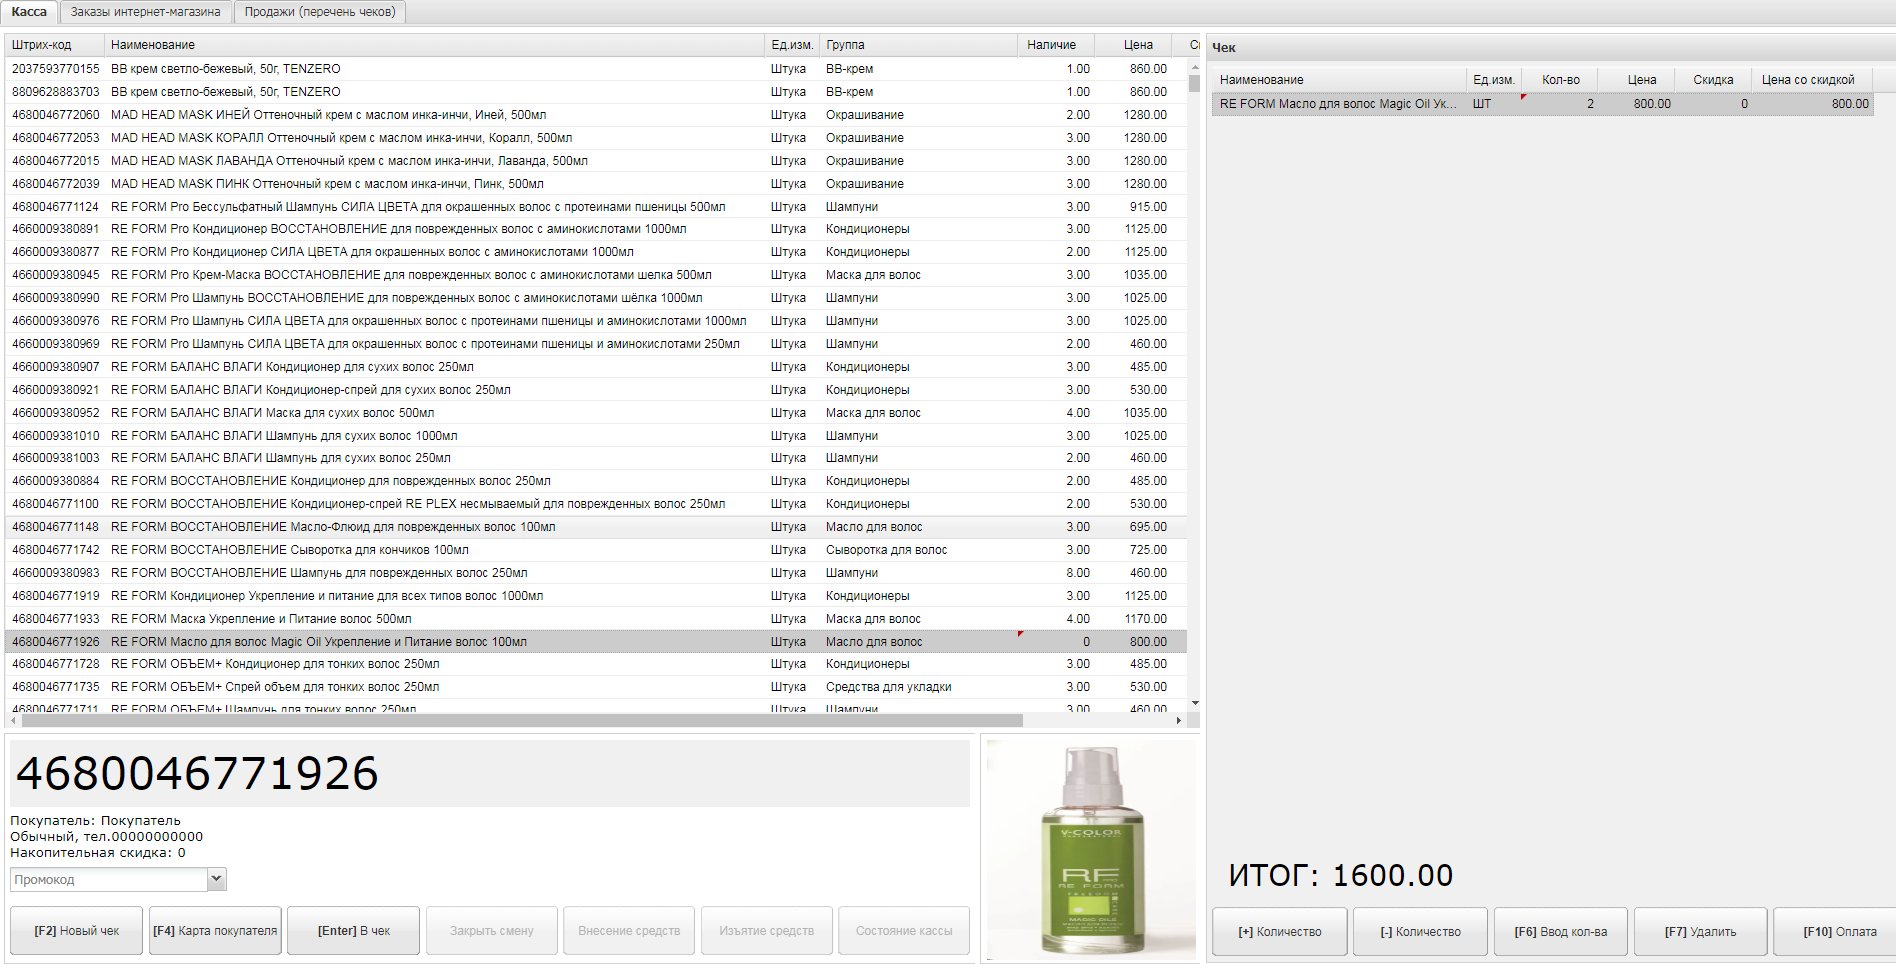Select БАЛАНС ВЛАГИ Маска для сухих волос row
The height and width of the screenshot is (964, 1896).
[x=596, y=413]
